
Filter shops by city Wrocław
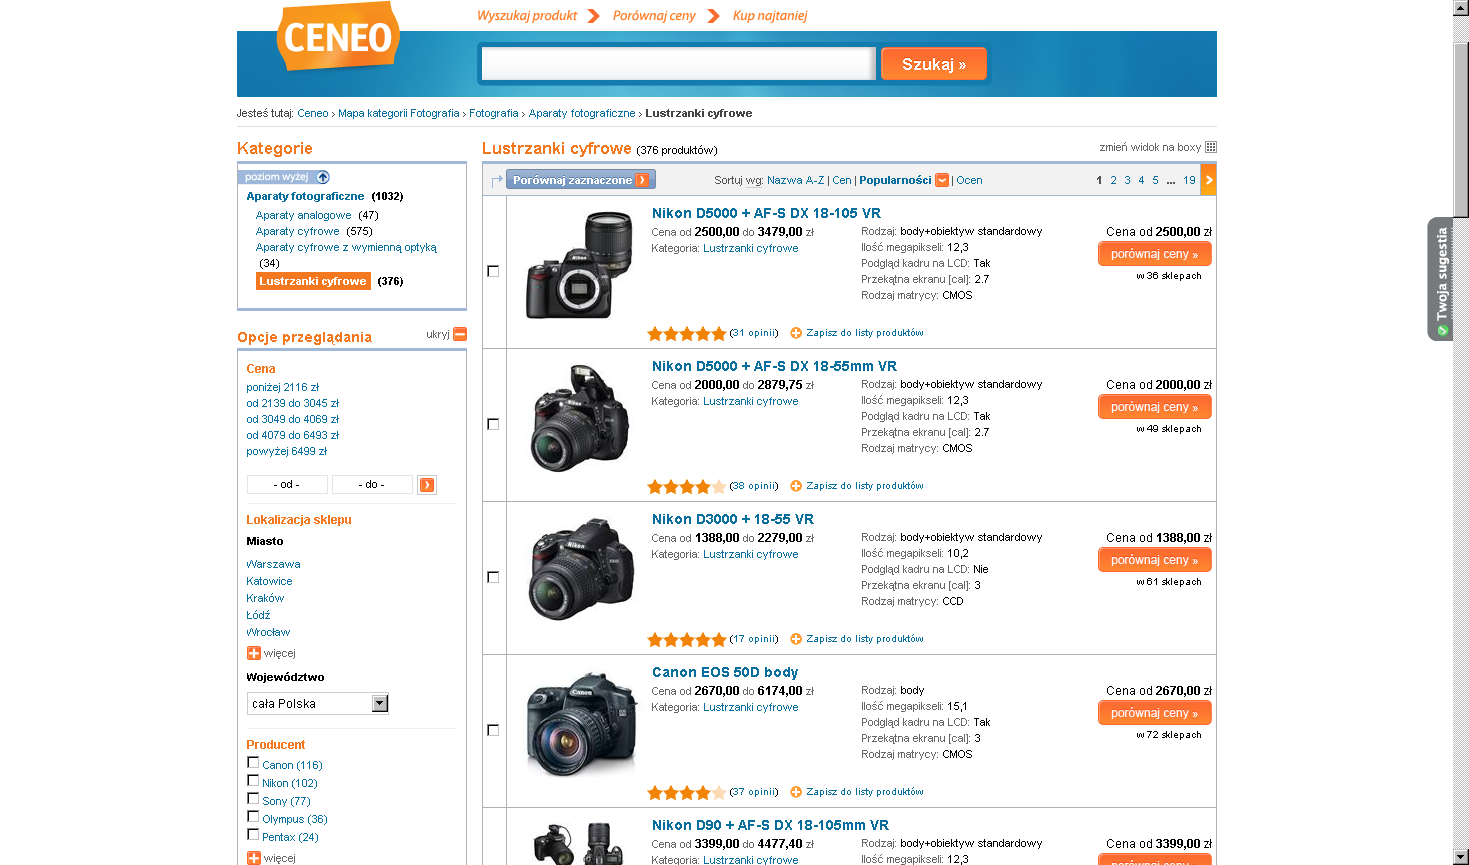(268, 632)
